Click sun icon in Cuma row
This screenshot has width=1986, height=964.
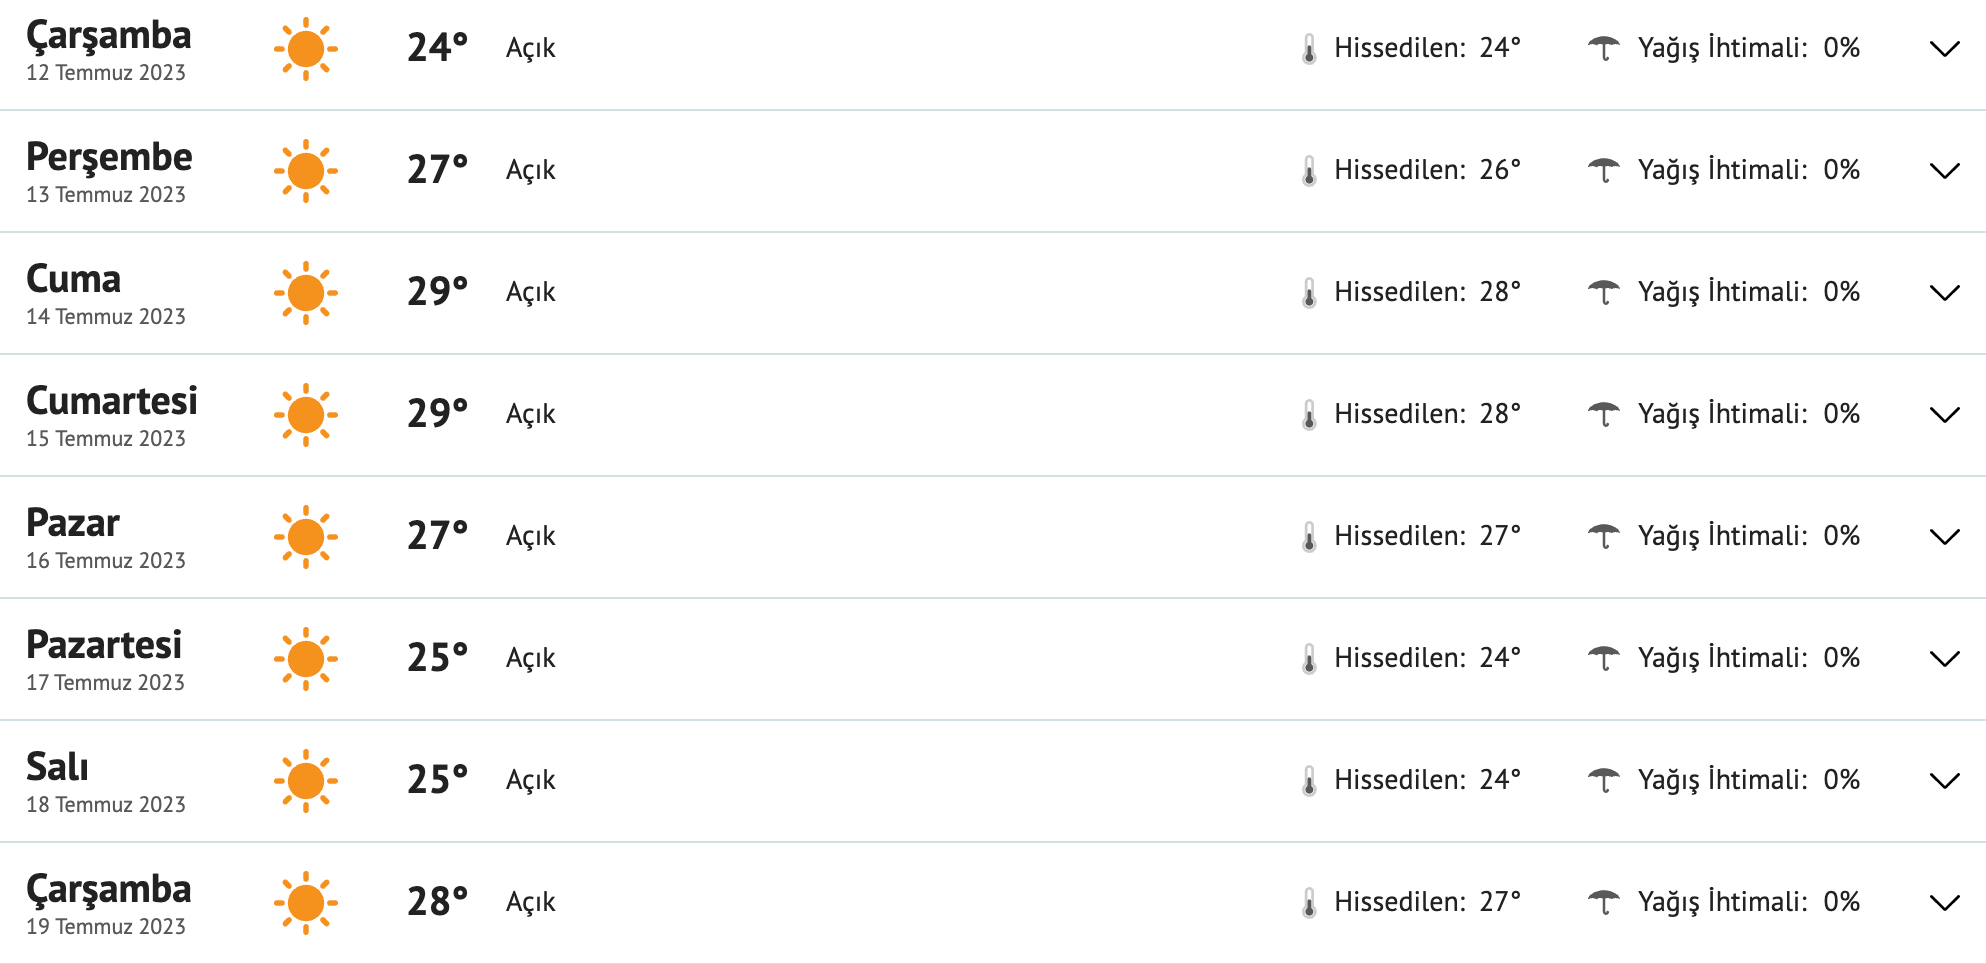pos(306,293)
